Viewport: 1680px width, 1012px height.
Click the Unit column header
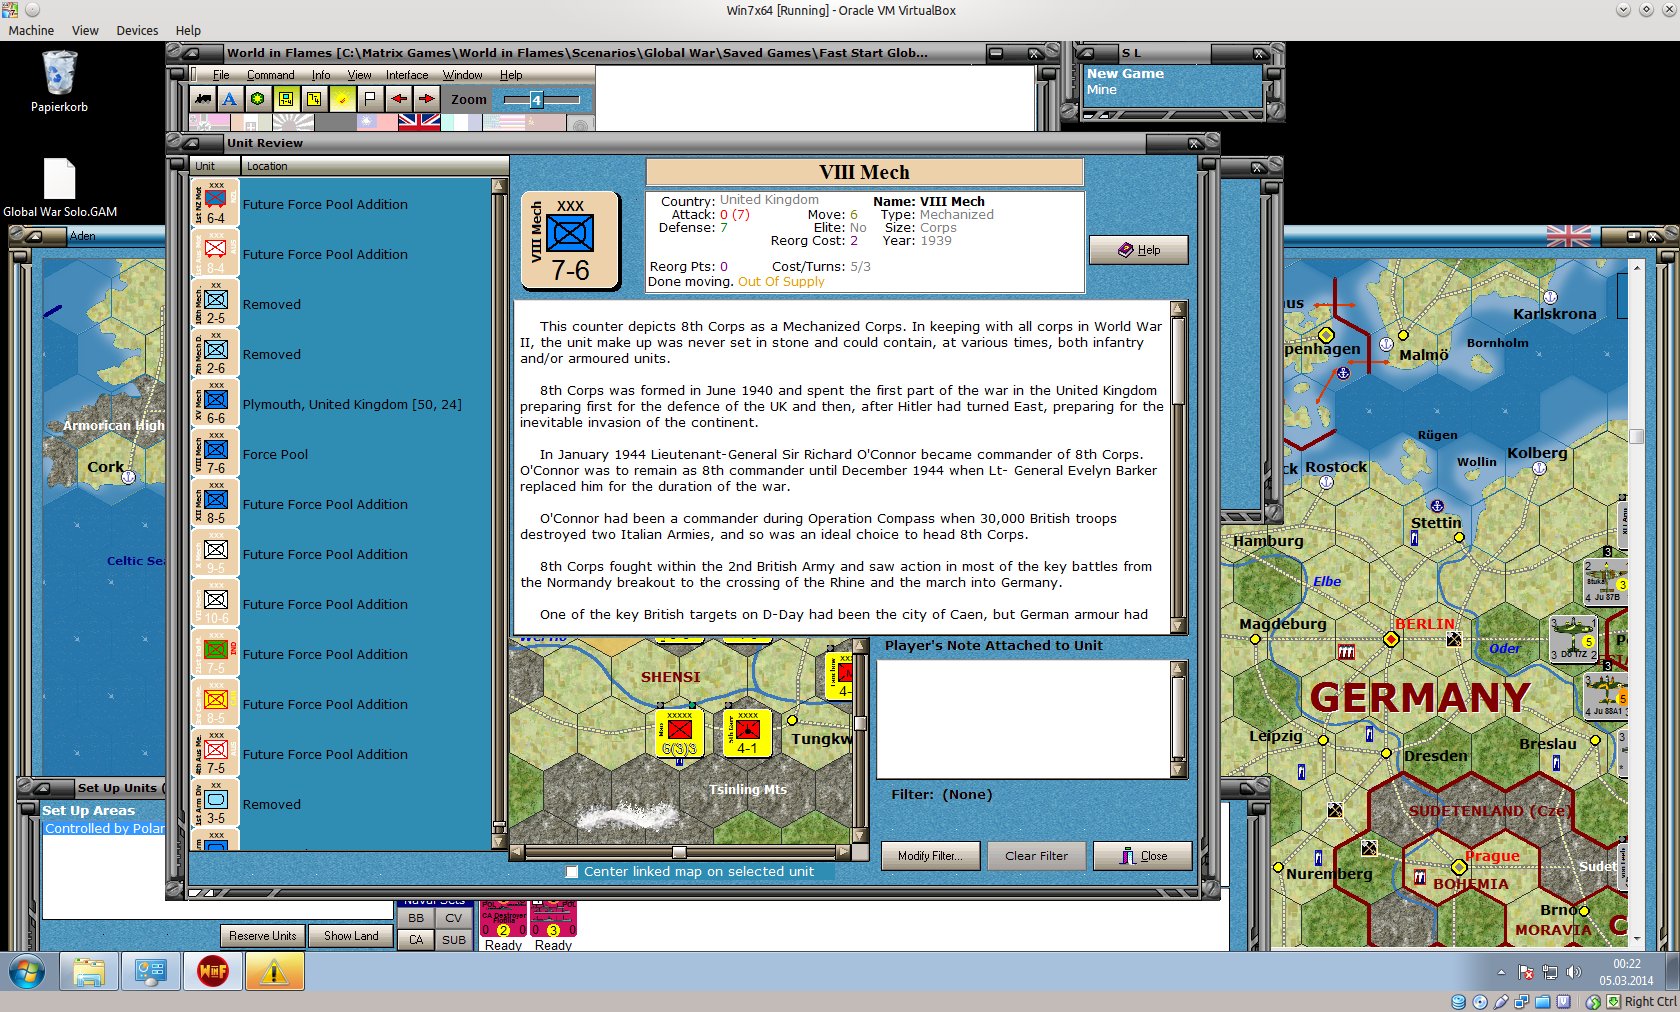pyautogui.click(x=215, y=166)
